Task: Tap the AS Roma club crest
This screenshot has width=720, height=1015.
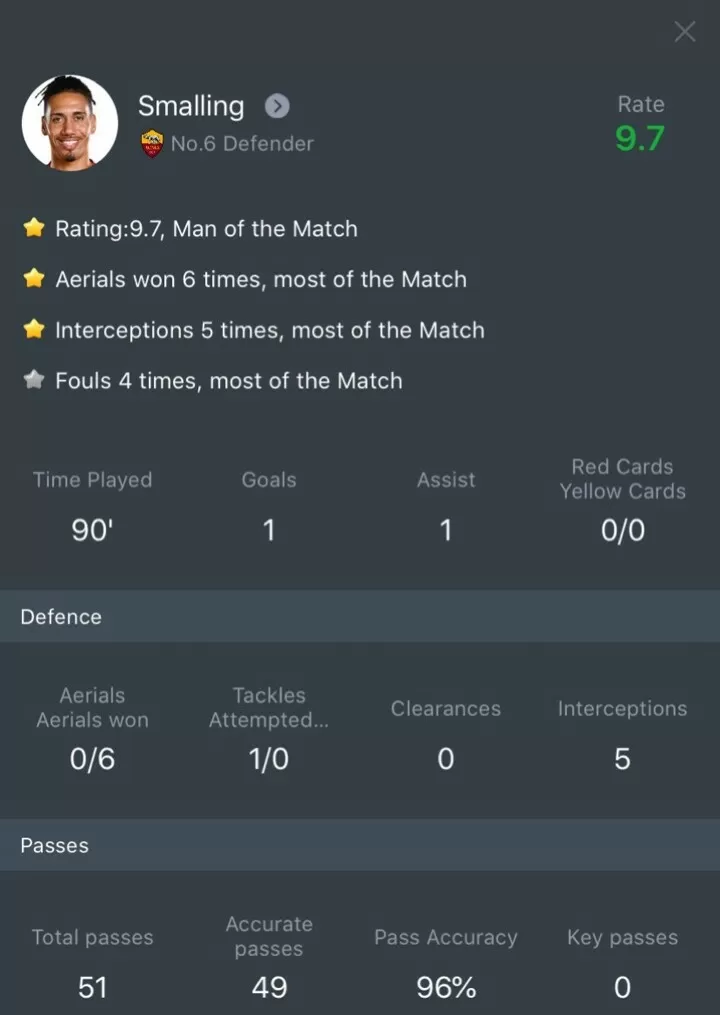Action: [152, 143]
